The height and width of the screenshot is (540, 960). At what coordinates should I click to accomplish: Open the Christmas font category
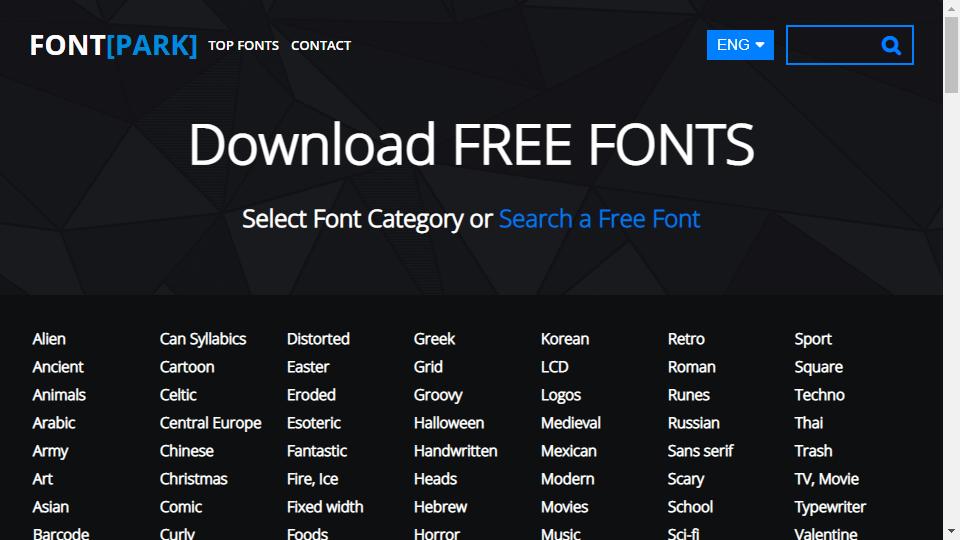point(193,479)
